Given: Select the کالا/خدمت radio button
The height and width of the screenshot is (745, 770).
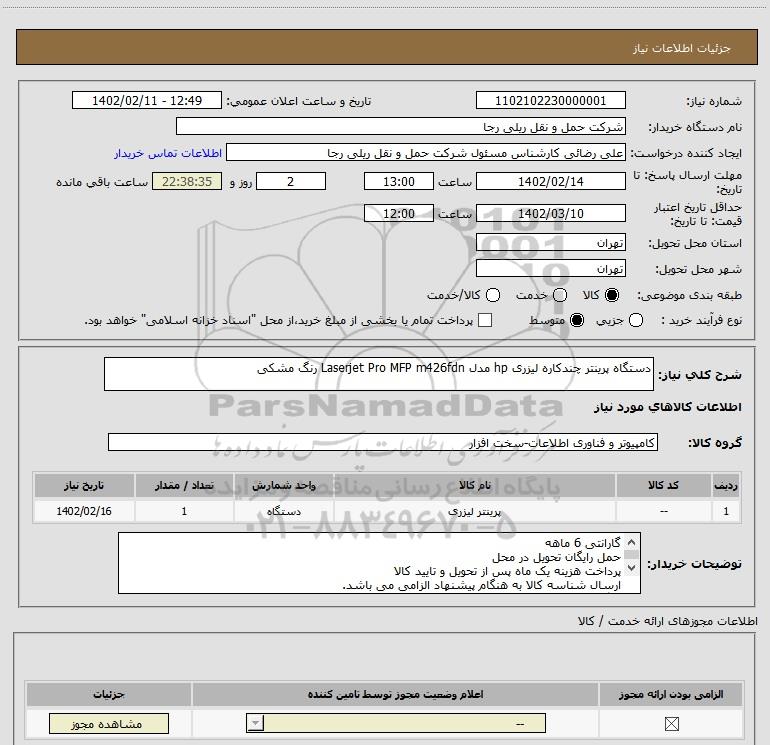Looking at the screenshot, I should pos(493,295).
